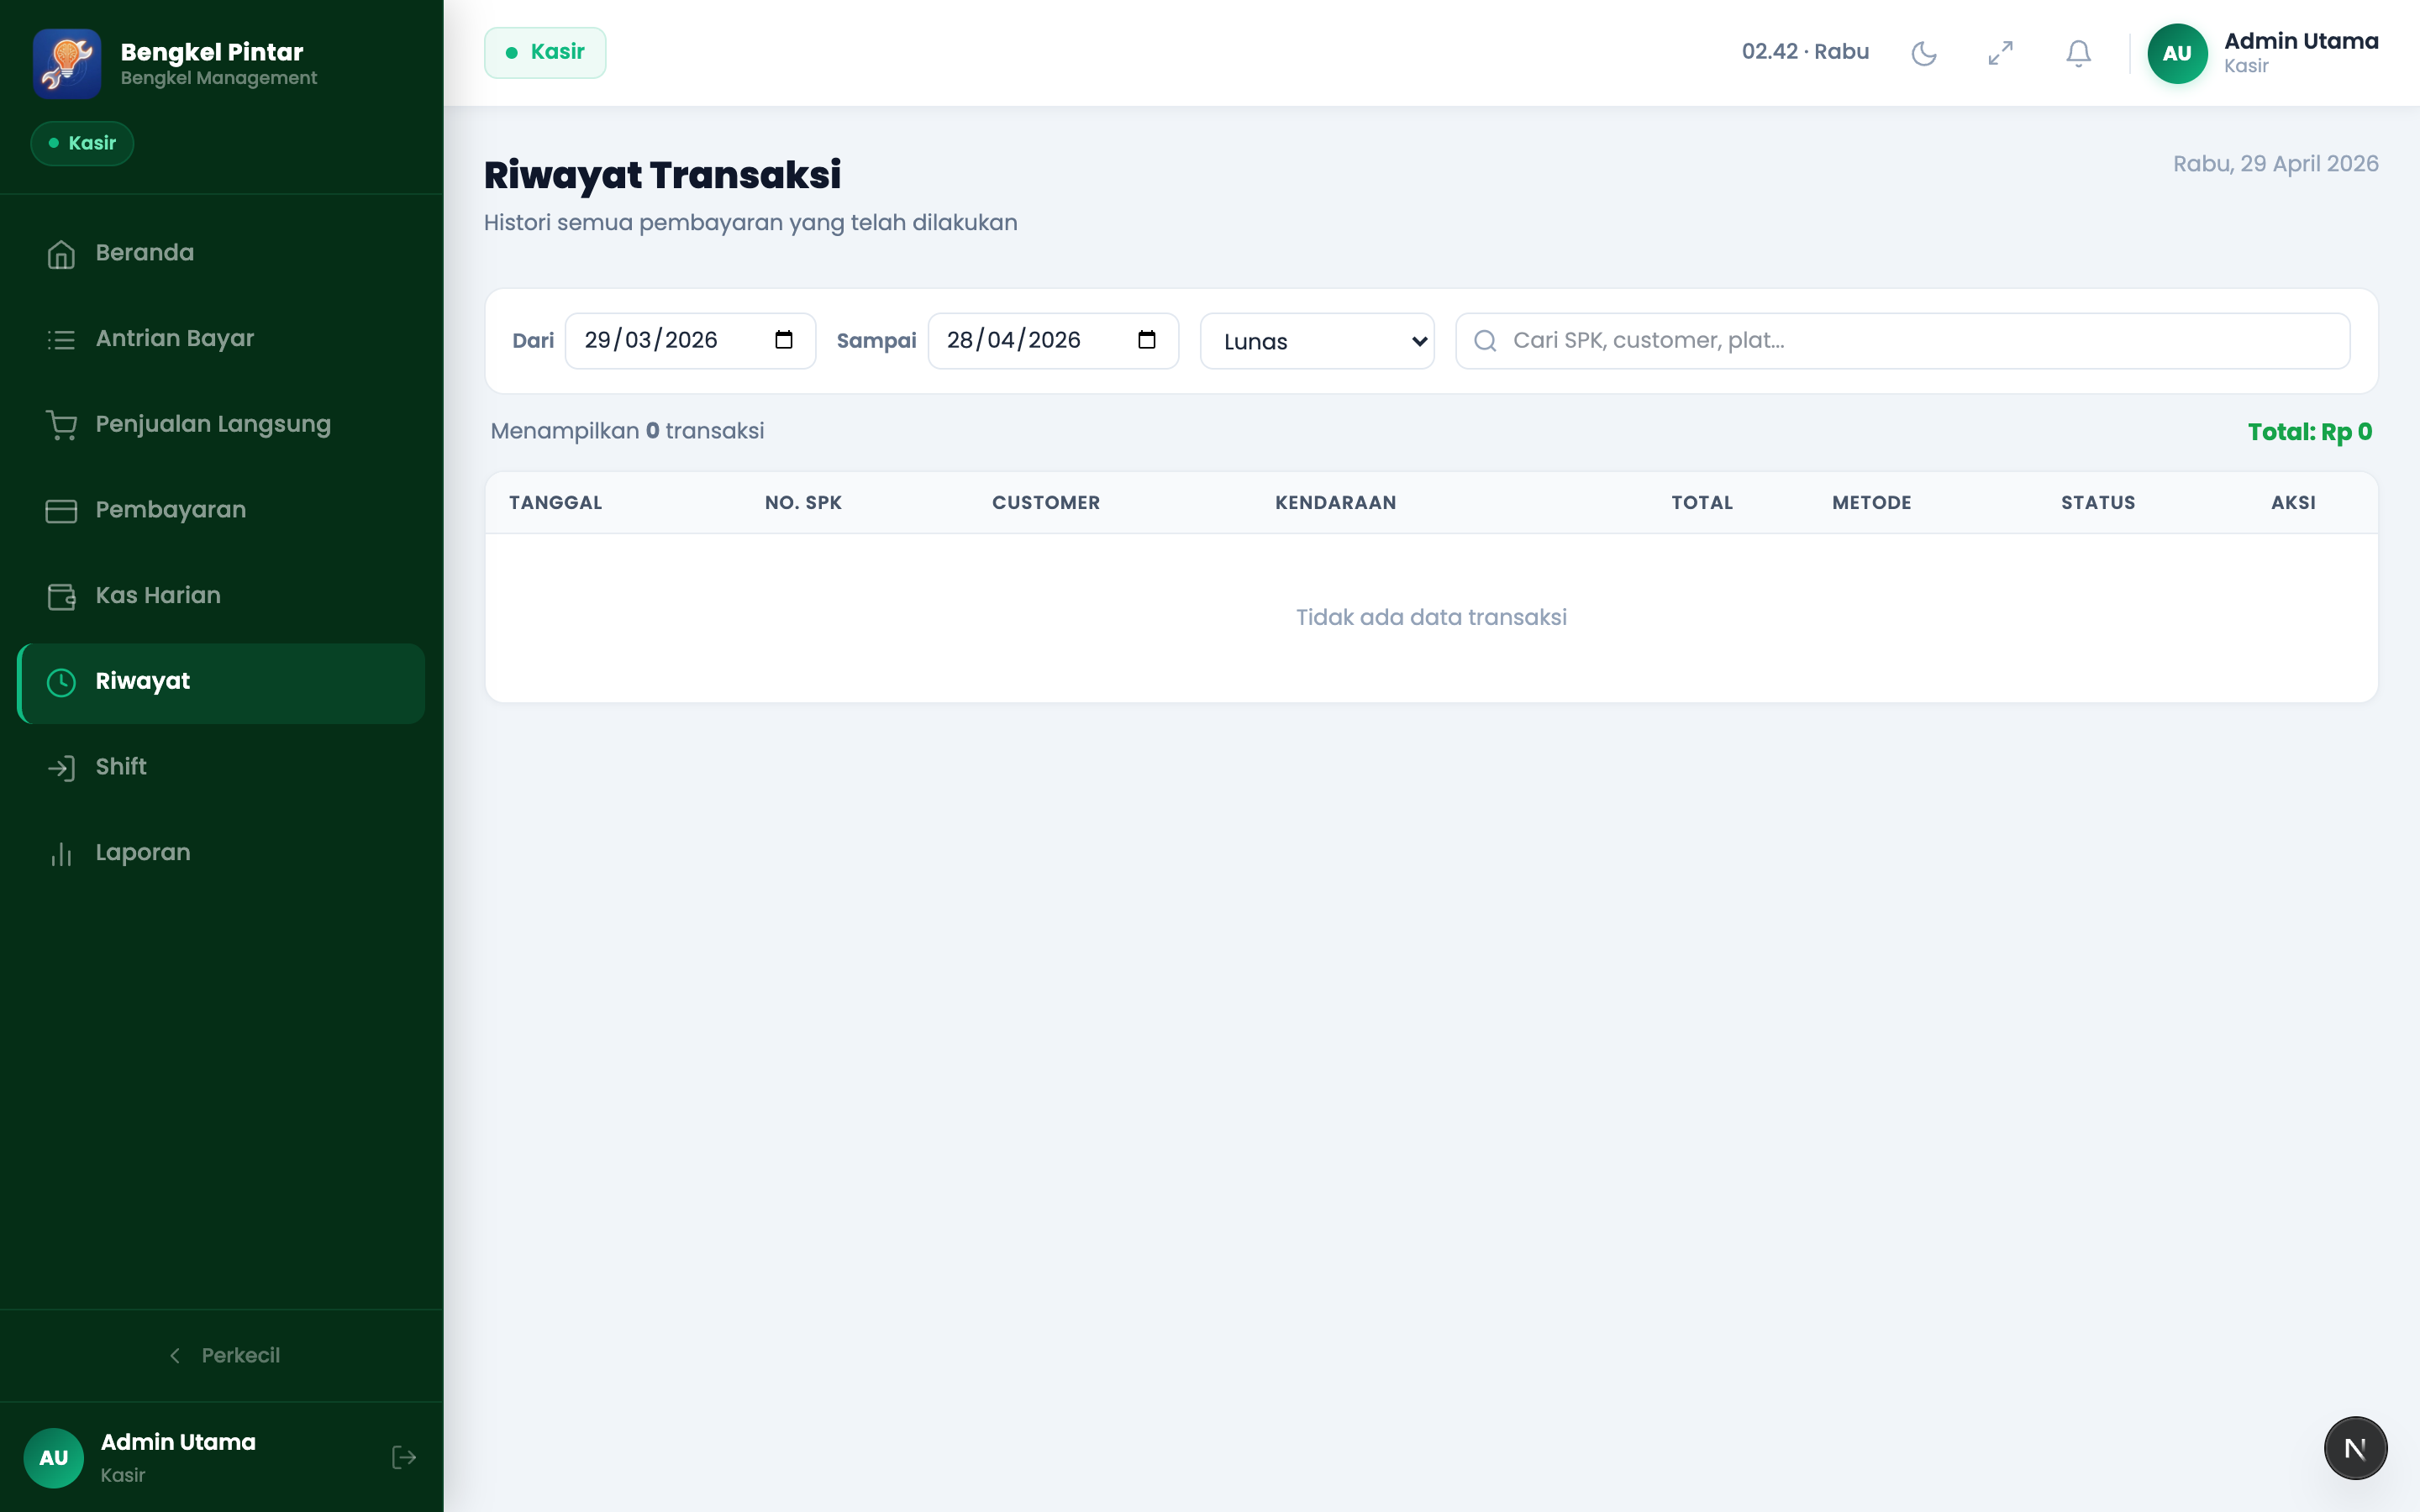Screen dimensions: 2420x1512
Task: Click the AU avatar in top bar
Action: click(x=2177, y=53)
